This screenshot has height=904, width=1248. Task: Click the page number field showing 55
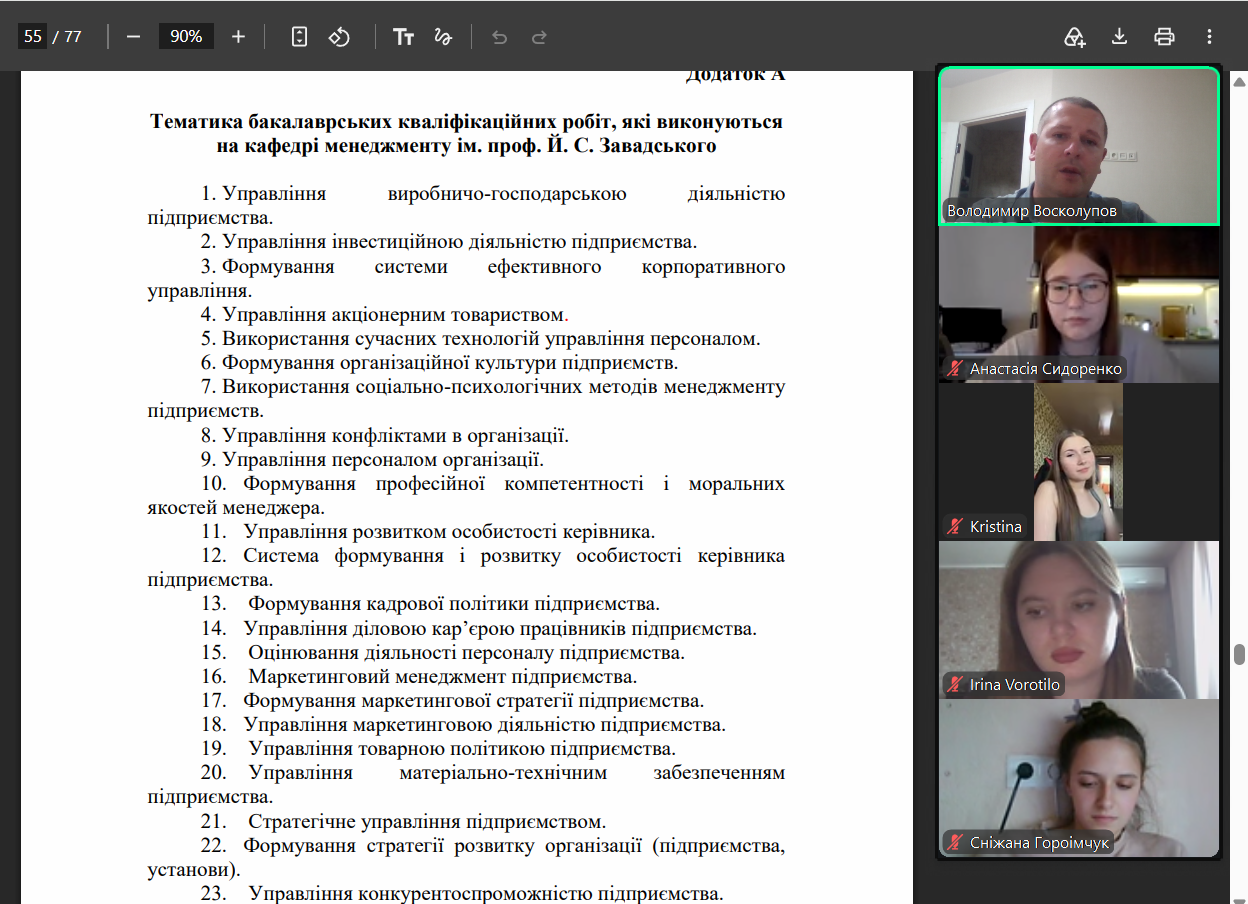click(x=33, y=37)
